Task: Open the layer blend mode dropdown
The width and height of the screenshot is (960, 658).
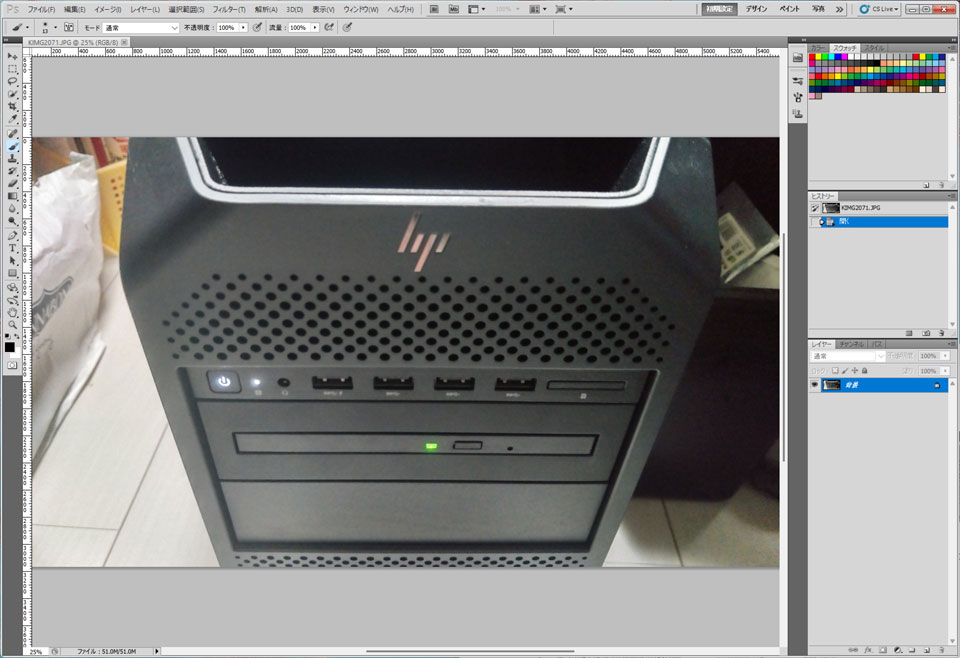Action: tap(847, 356)
